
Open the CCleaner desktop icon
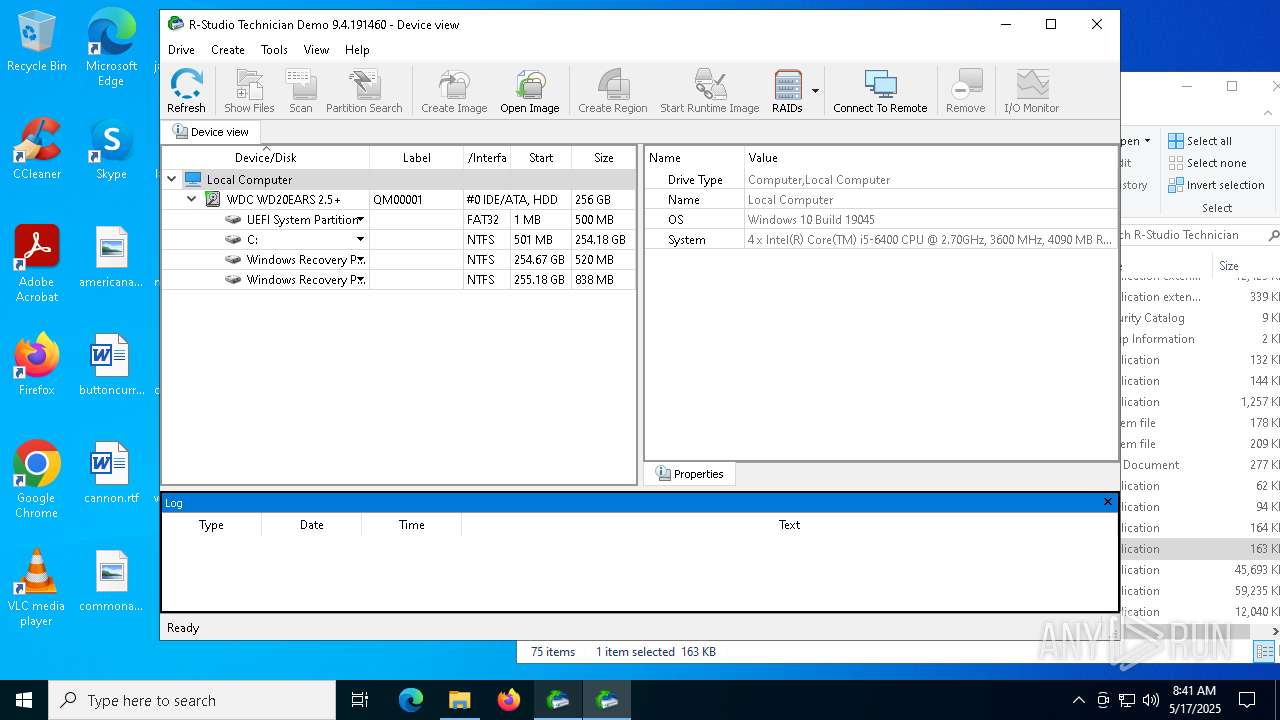(36, 149)
